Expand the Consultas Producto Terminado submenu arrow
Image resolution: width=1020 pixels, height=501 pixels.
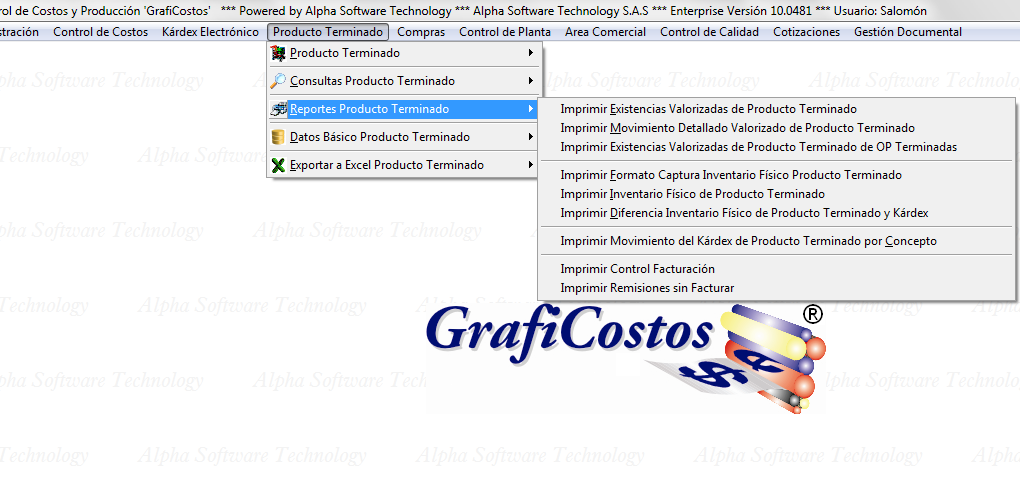click(530, 81)
